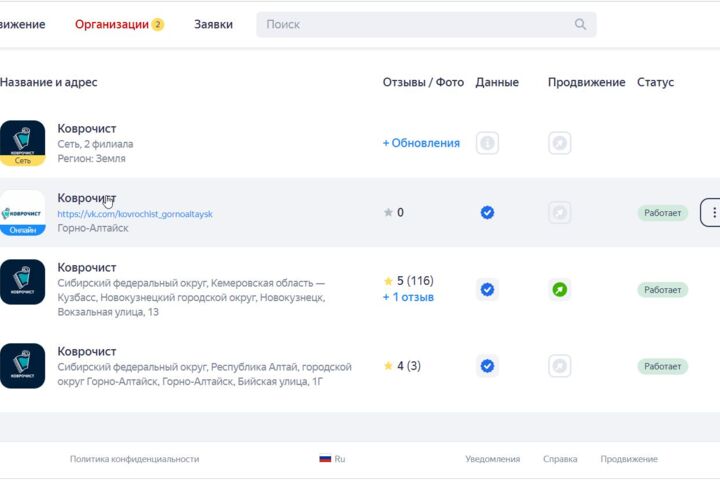This screenshot has width=720, height=480.
Task: Click the Горно-Алтайск city text in the online row
Action: coord(93,228)
